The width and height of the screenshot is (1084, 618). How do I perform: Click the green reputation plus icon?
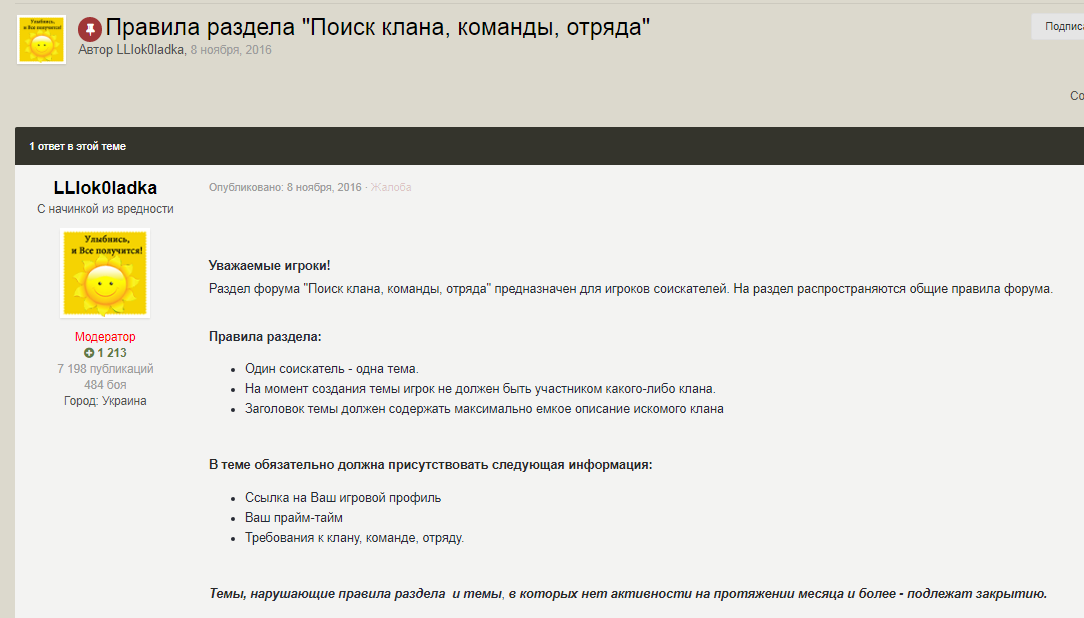point(88,353)
